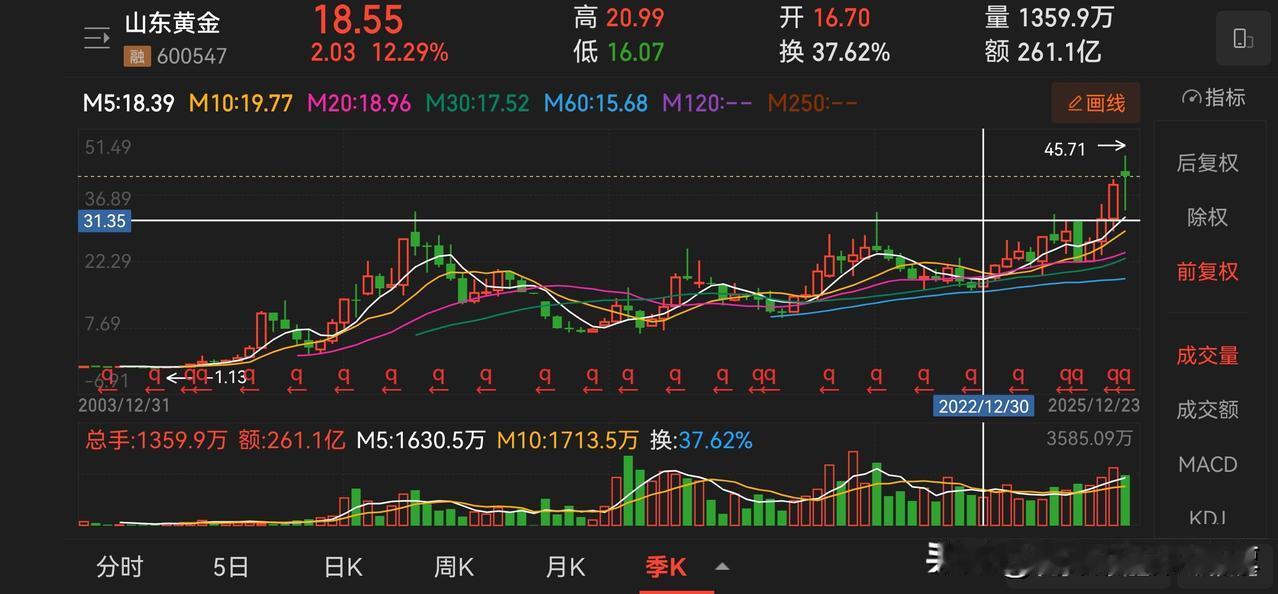Select 后复权 price adjustment
The height and width of the screenshot is (594, 1278).
tap(1207, 163)
